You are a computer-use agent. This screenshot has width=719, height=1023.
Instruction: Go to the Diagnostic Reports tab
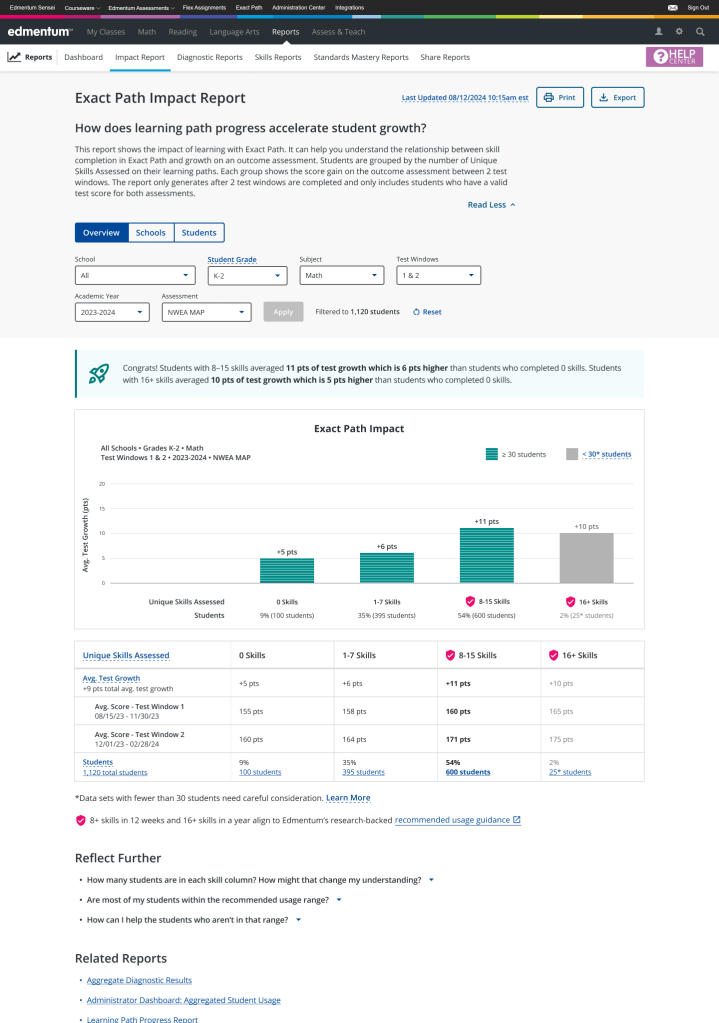tap(209, 57)
